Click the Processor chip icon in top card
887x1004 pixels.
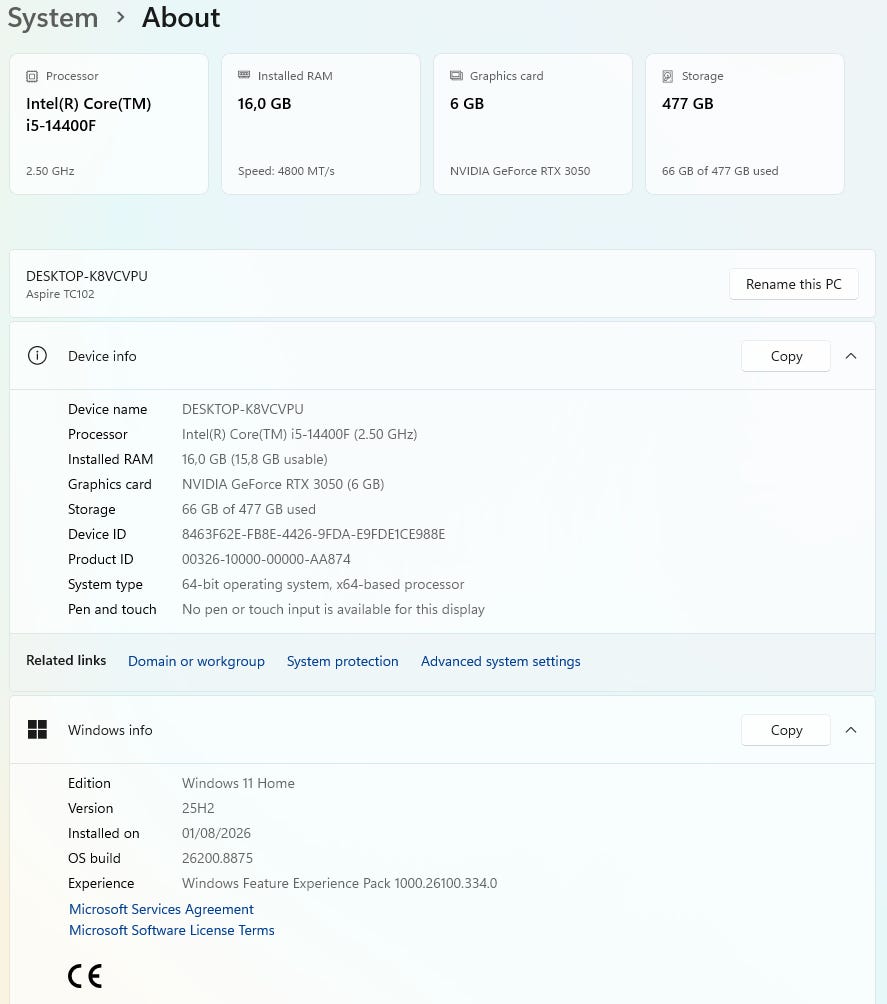(x=32, y=76)
